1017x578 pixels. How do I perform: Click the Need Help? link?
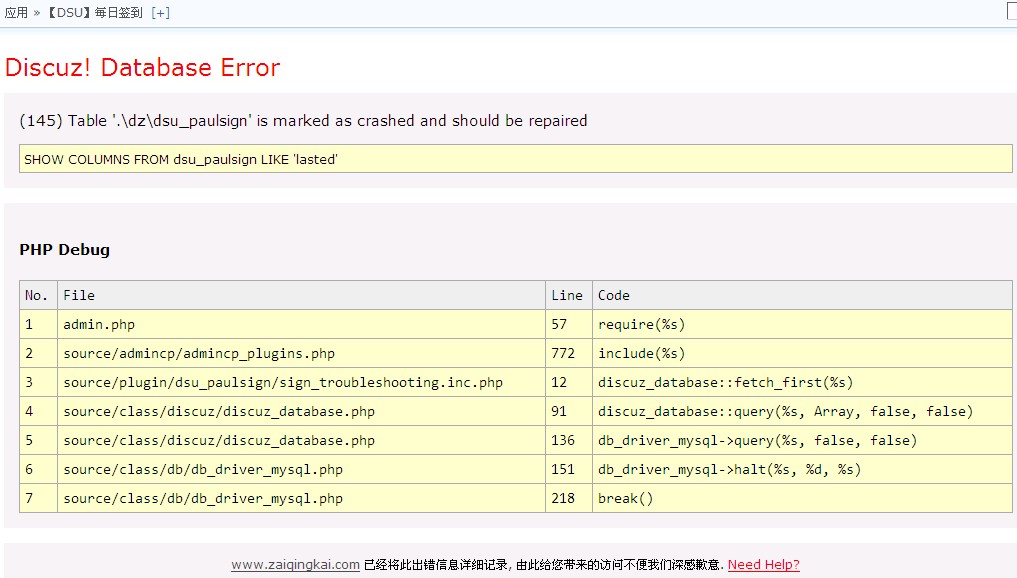pos(763,564)
